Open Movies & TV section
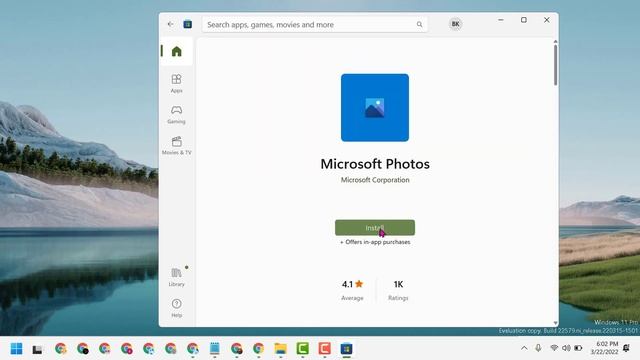 click(x=176, y=146)
